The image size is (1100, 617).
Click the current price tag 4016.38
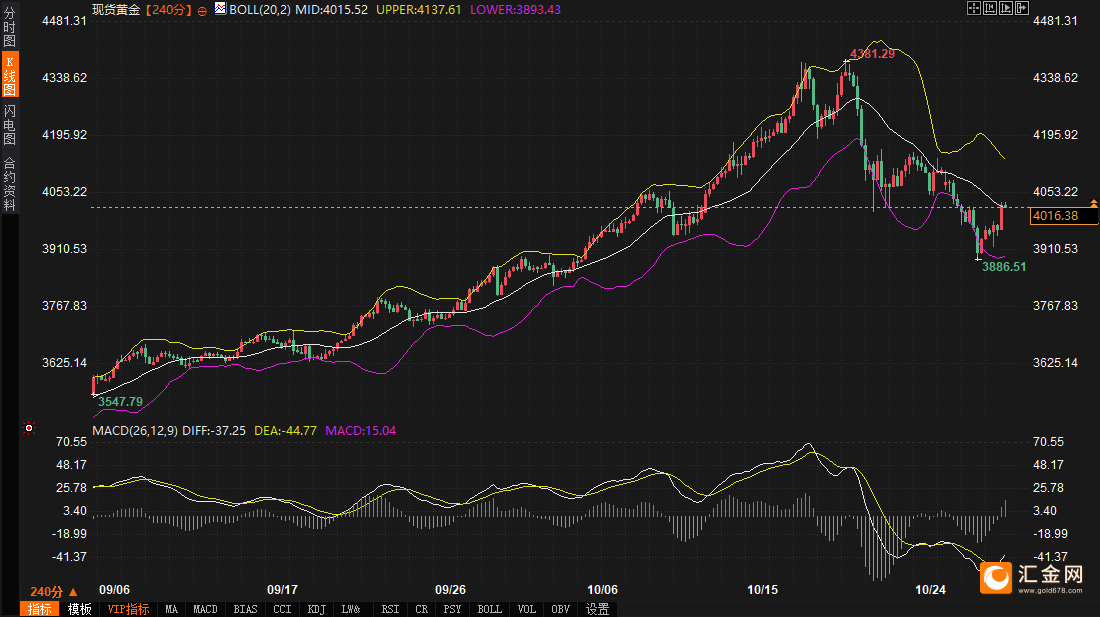1064,216
